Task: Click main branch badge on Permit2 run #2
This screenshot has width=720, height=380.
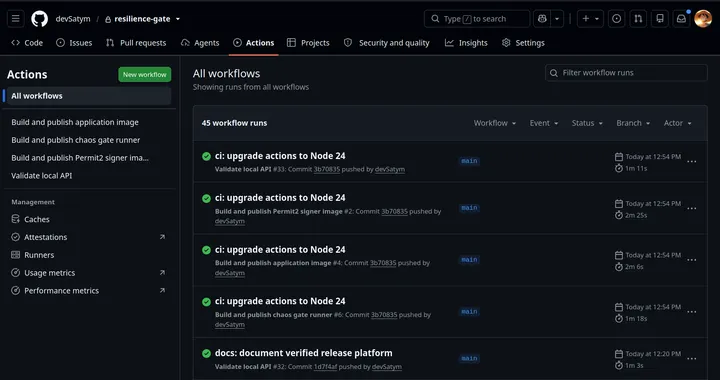Action: pyautogui.click(x=469, y=208)
